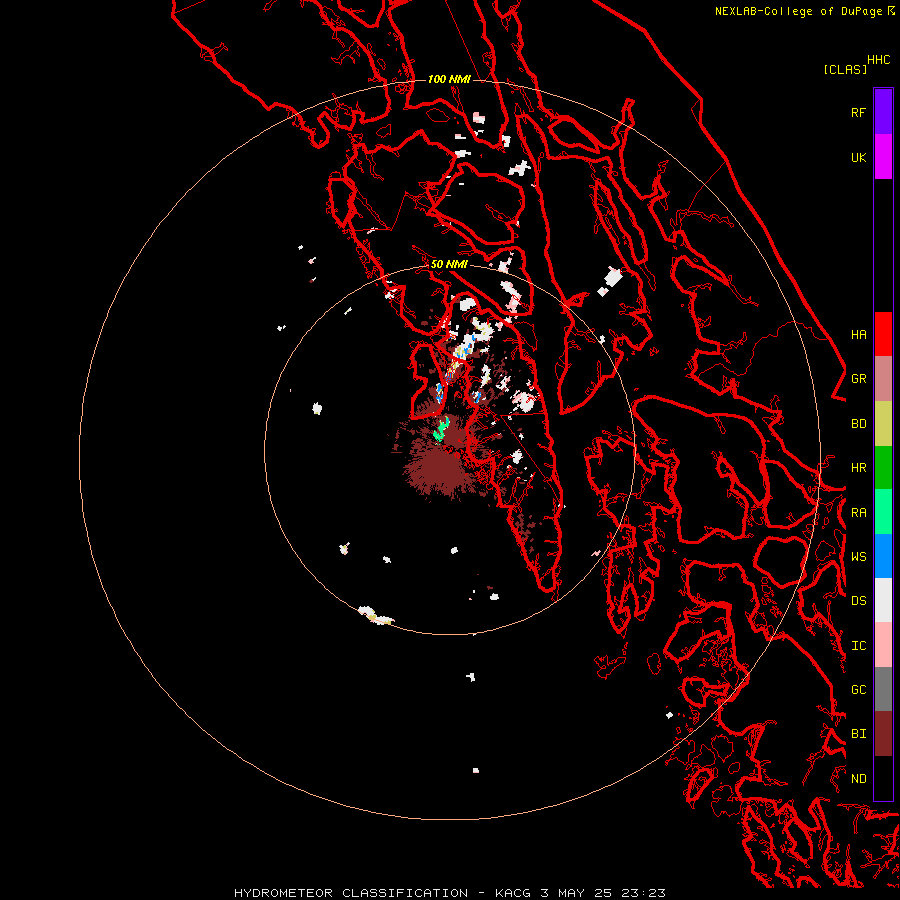Click the HR green legend swatch
The height and width of the screenshot is (900, 900).
(x=883, y=468)
